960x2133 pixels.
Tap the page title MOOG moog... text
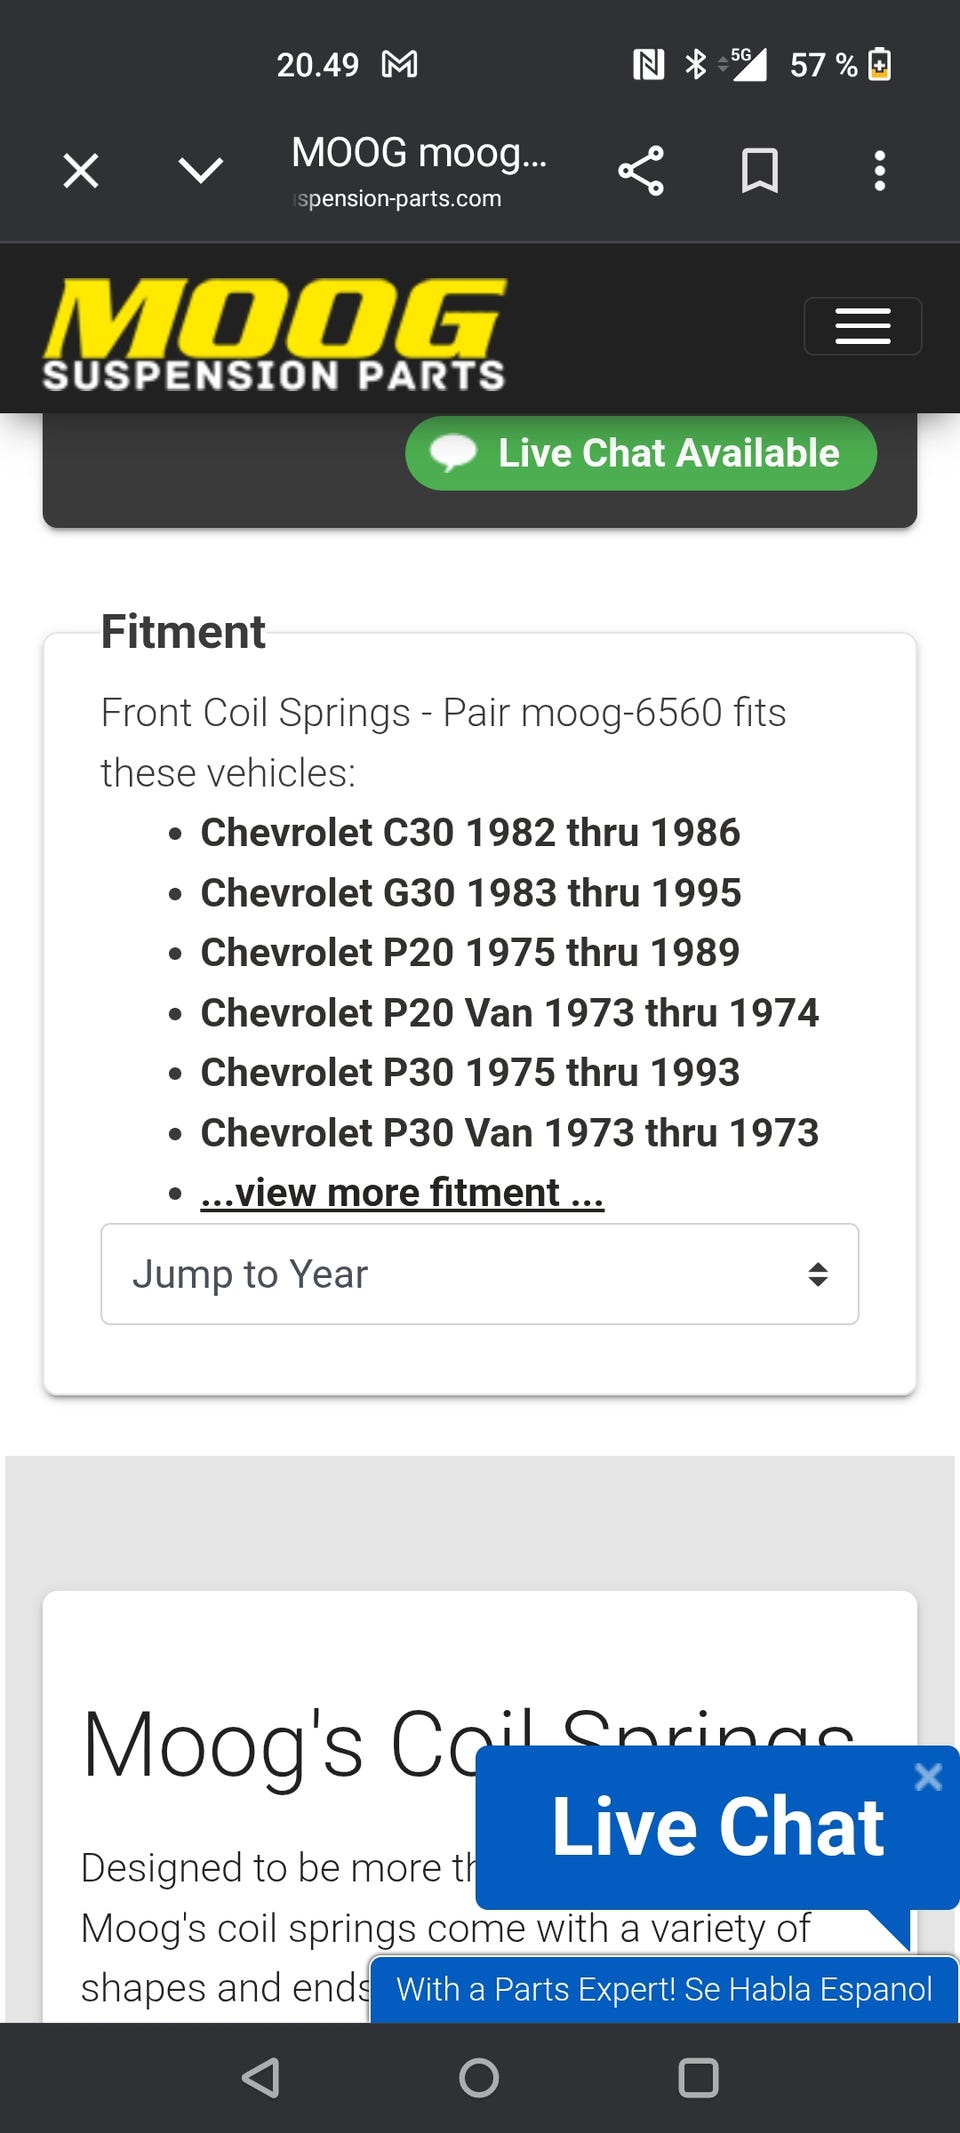point(419,153)
